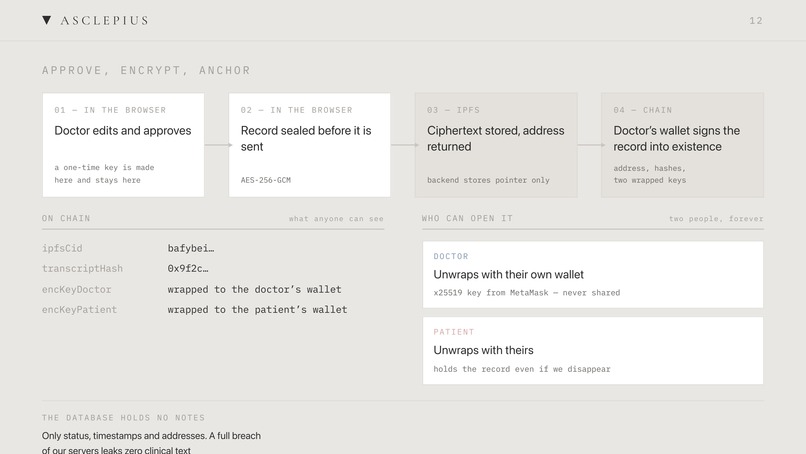Image resolution: width=806 pixels, height=454 pixels.
Task: Click the 'ipfsCid' field name
Action: 62,248
